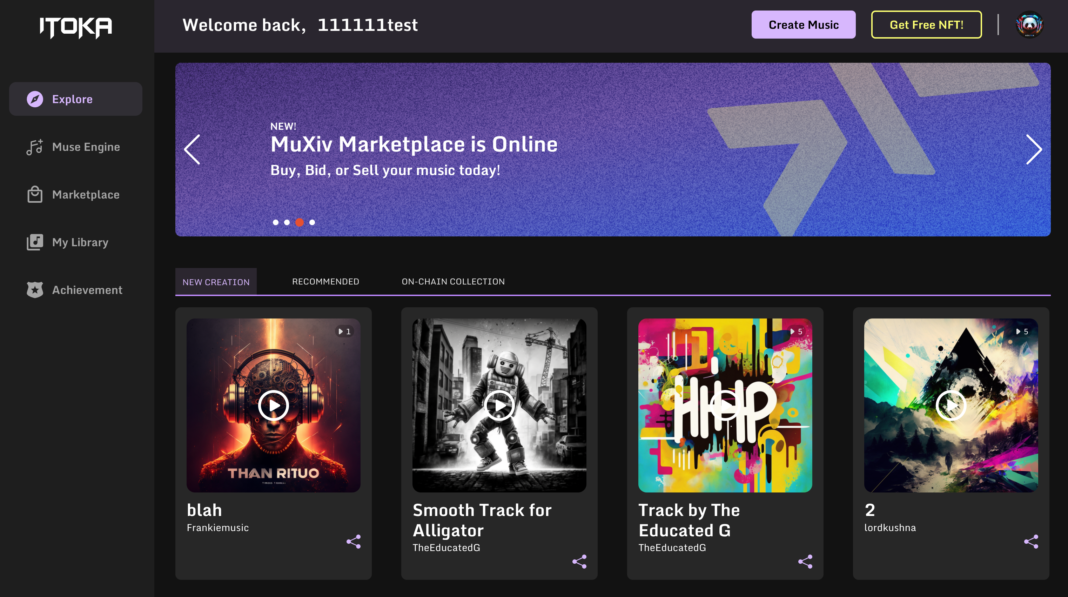Click the Marketplace bag icon

pos(33,194)
